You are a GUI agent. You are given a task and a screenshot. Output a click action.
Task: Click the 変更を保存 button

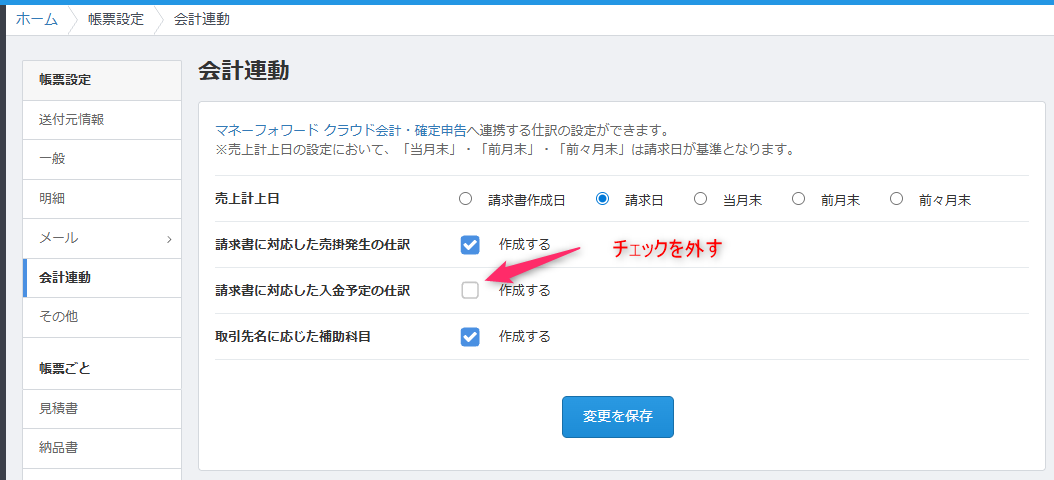tap(617, 417)
